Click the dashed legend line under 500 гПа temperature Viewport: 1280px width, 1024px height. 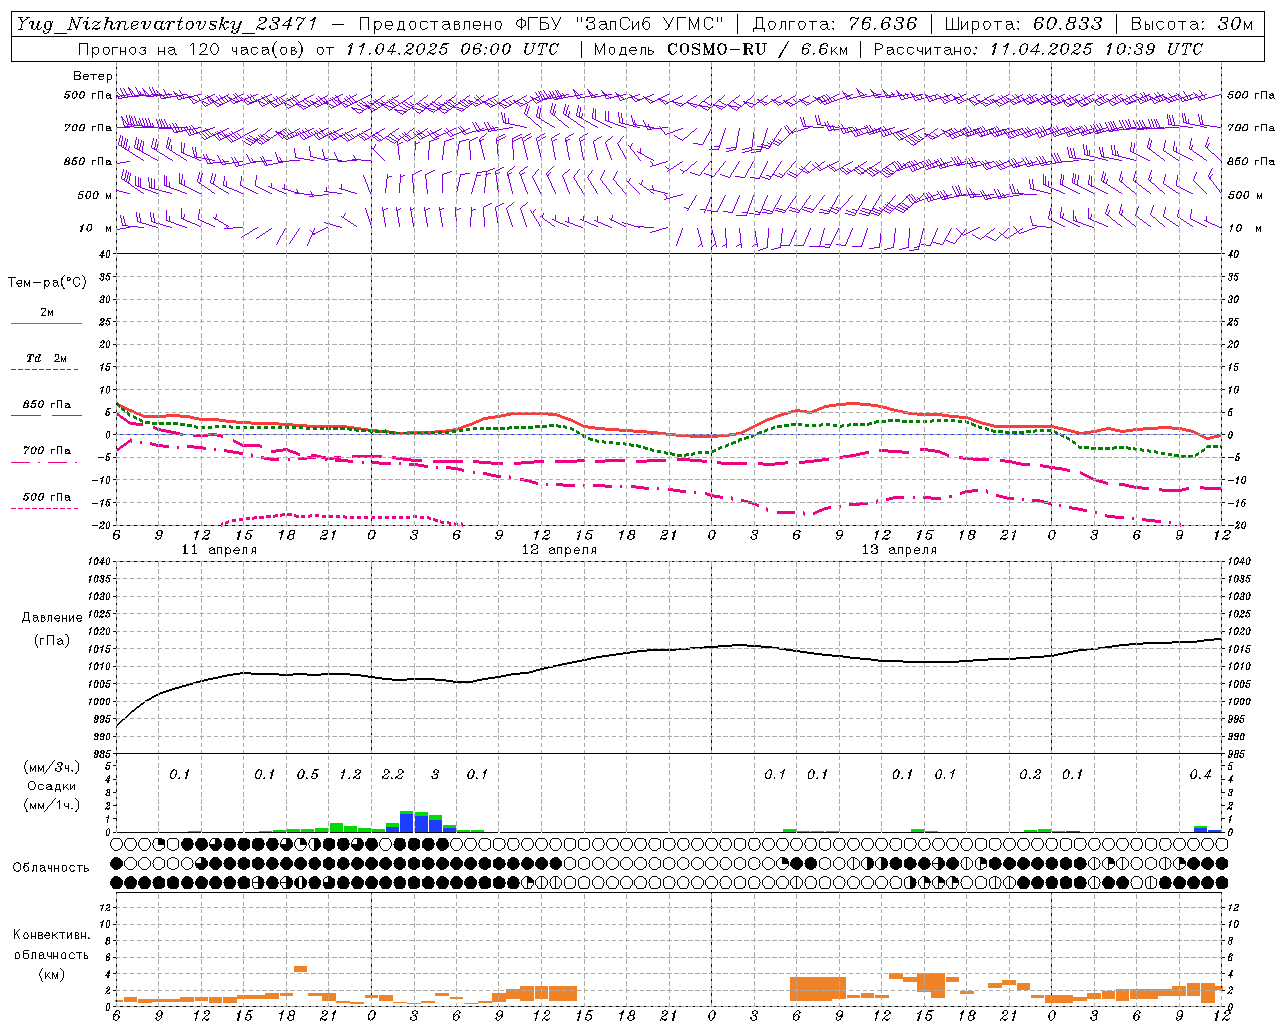coord(46,509)
